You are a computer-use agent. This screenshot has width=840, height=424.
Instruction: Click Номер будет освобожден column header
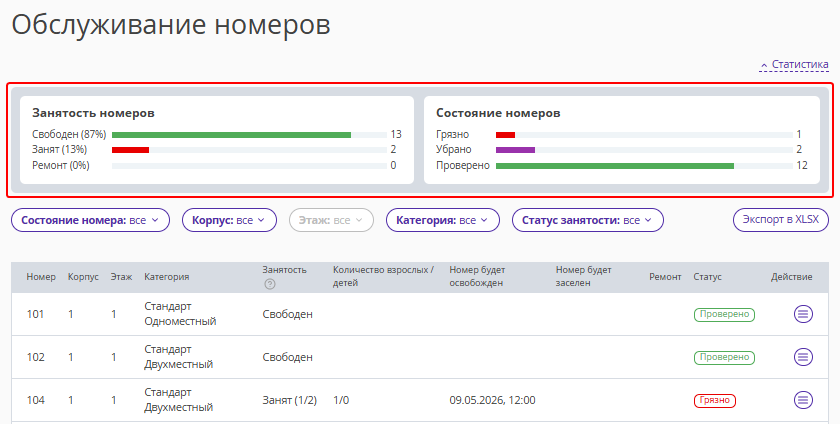[x=477, y=277]
